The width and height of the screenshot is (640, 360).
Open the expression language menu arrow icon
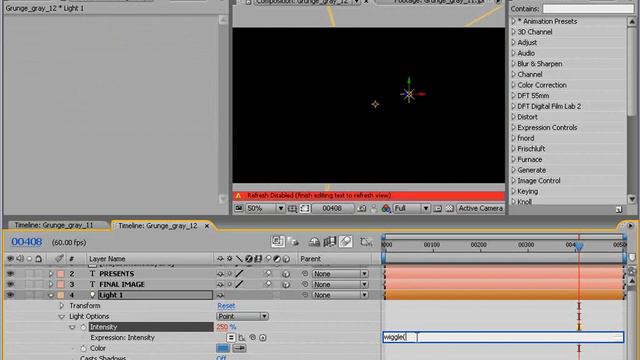coord(263,338)
